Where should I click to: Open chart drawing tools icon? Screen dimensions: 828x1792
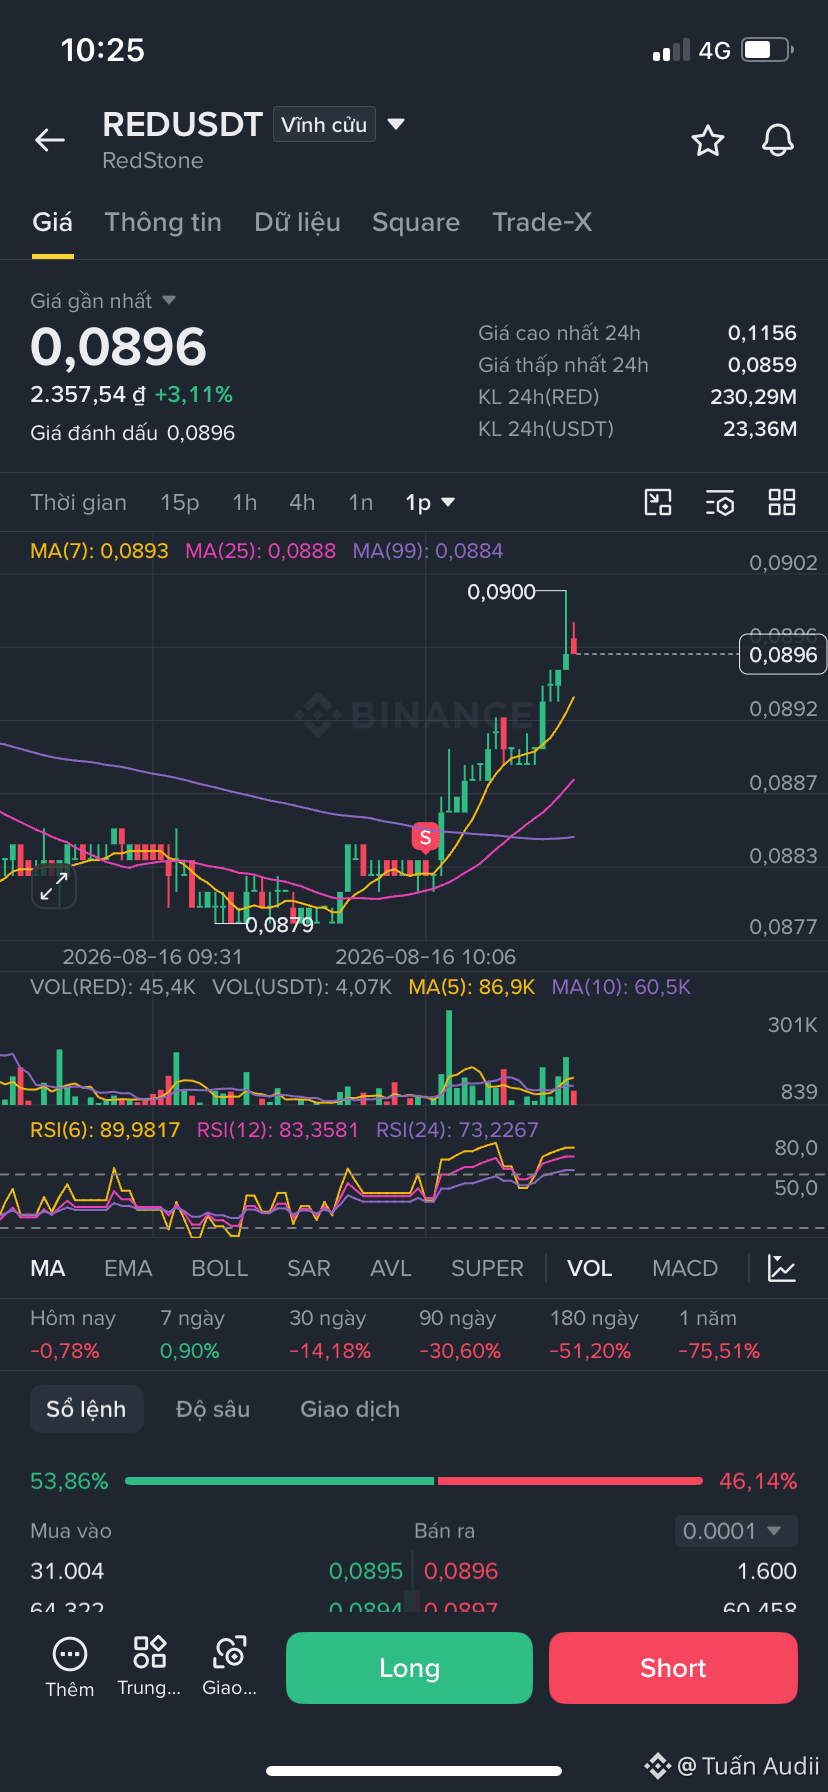coord(658,502)
